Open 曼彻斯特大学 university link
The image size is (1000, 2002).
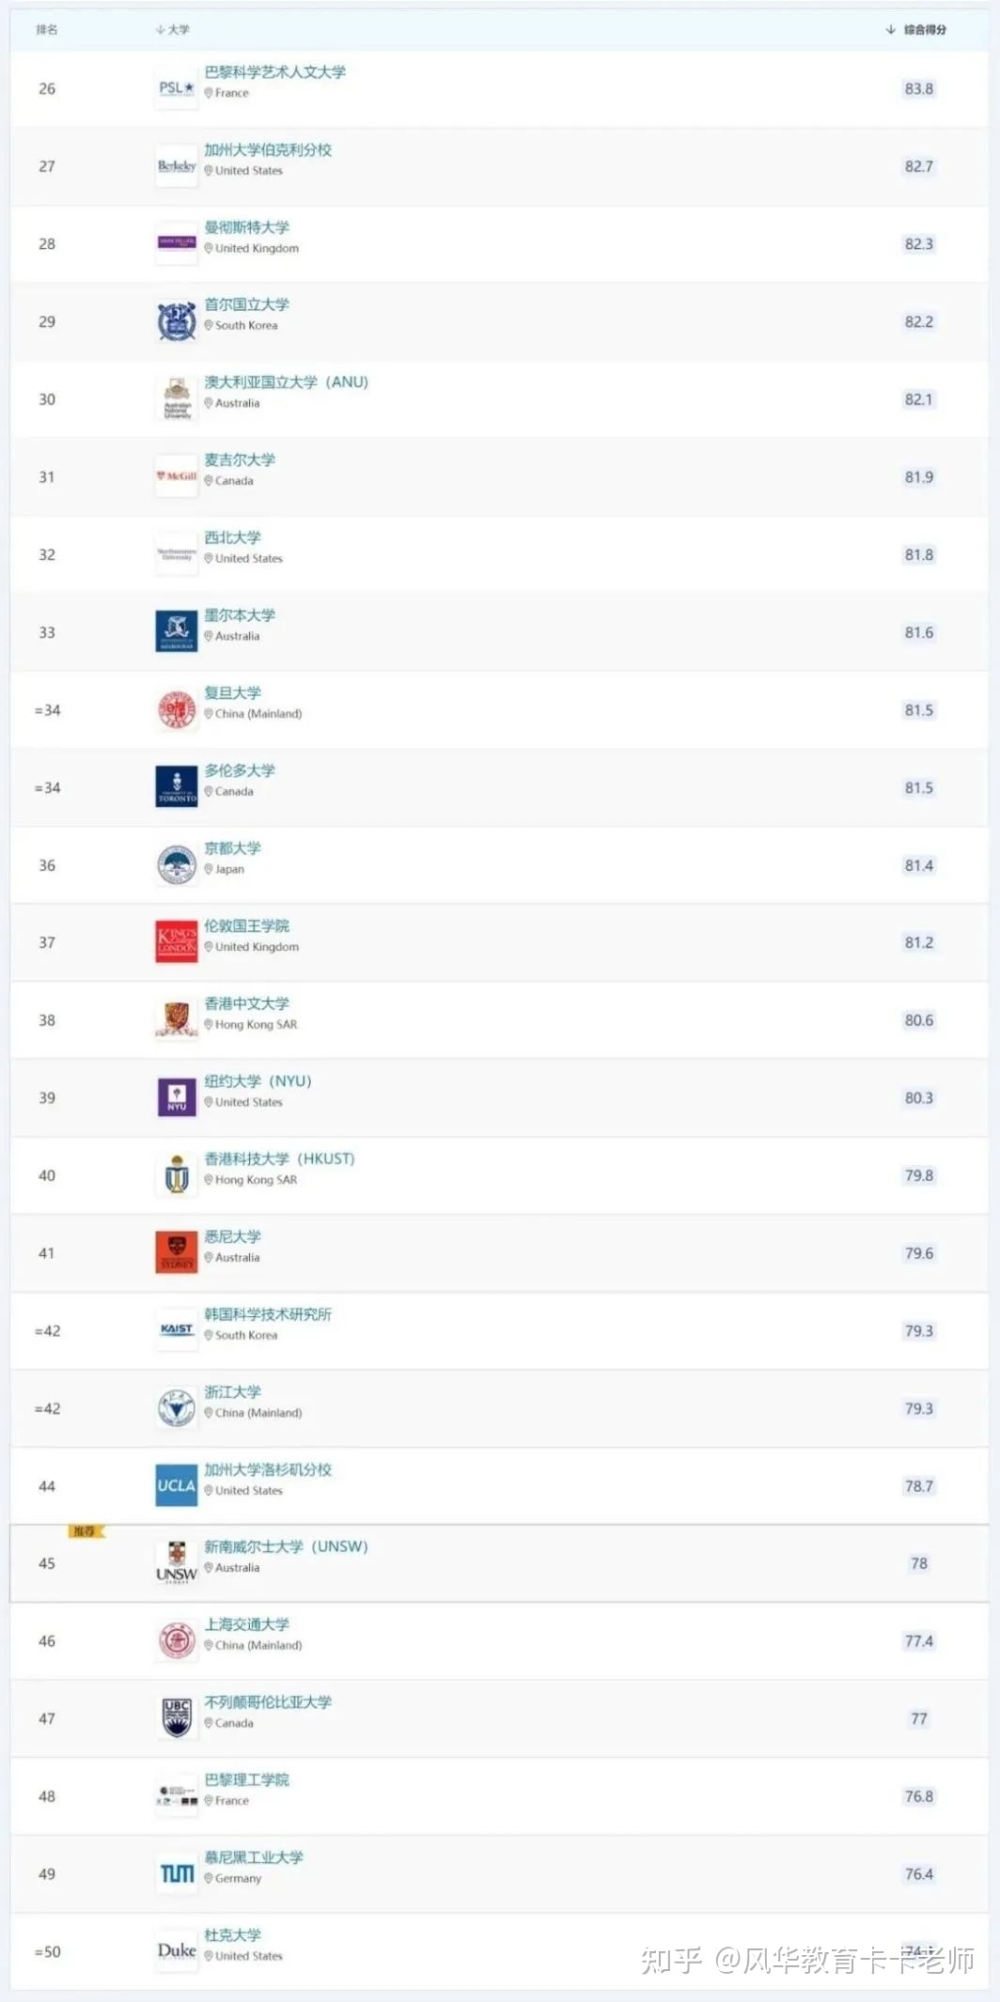pyautogui.click(x=247, y=227)
